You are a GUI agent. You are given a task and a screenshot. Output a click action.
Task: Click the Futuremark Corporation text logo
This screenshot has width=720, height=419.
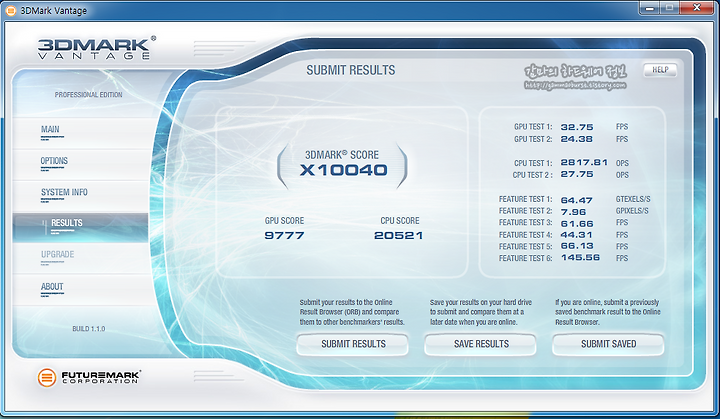coord(101,377)
